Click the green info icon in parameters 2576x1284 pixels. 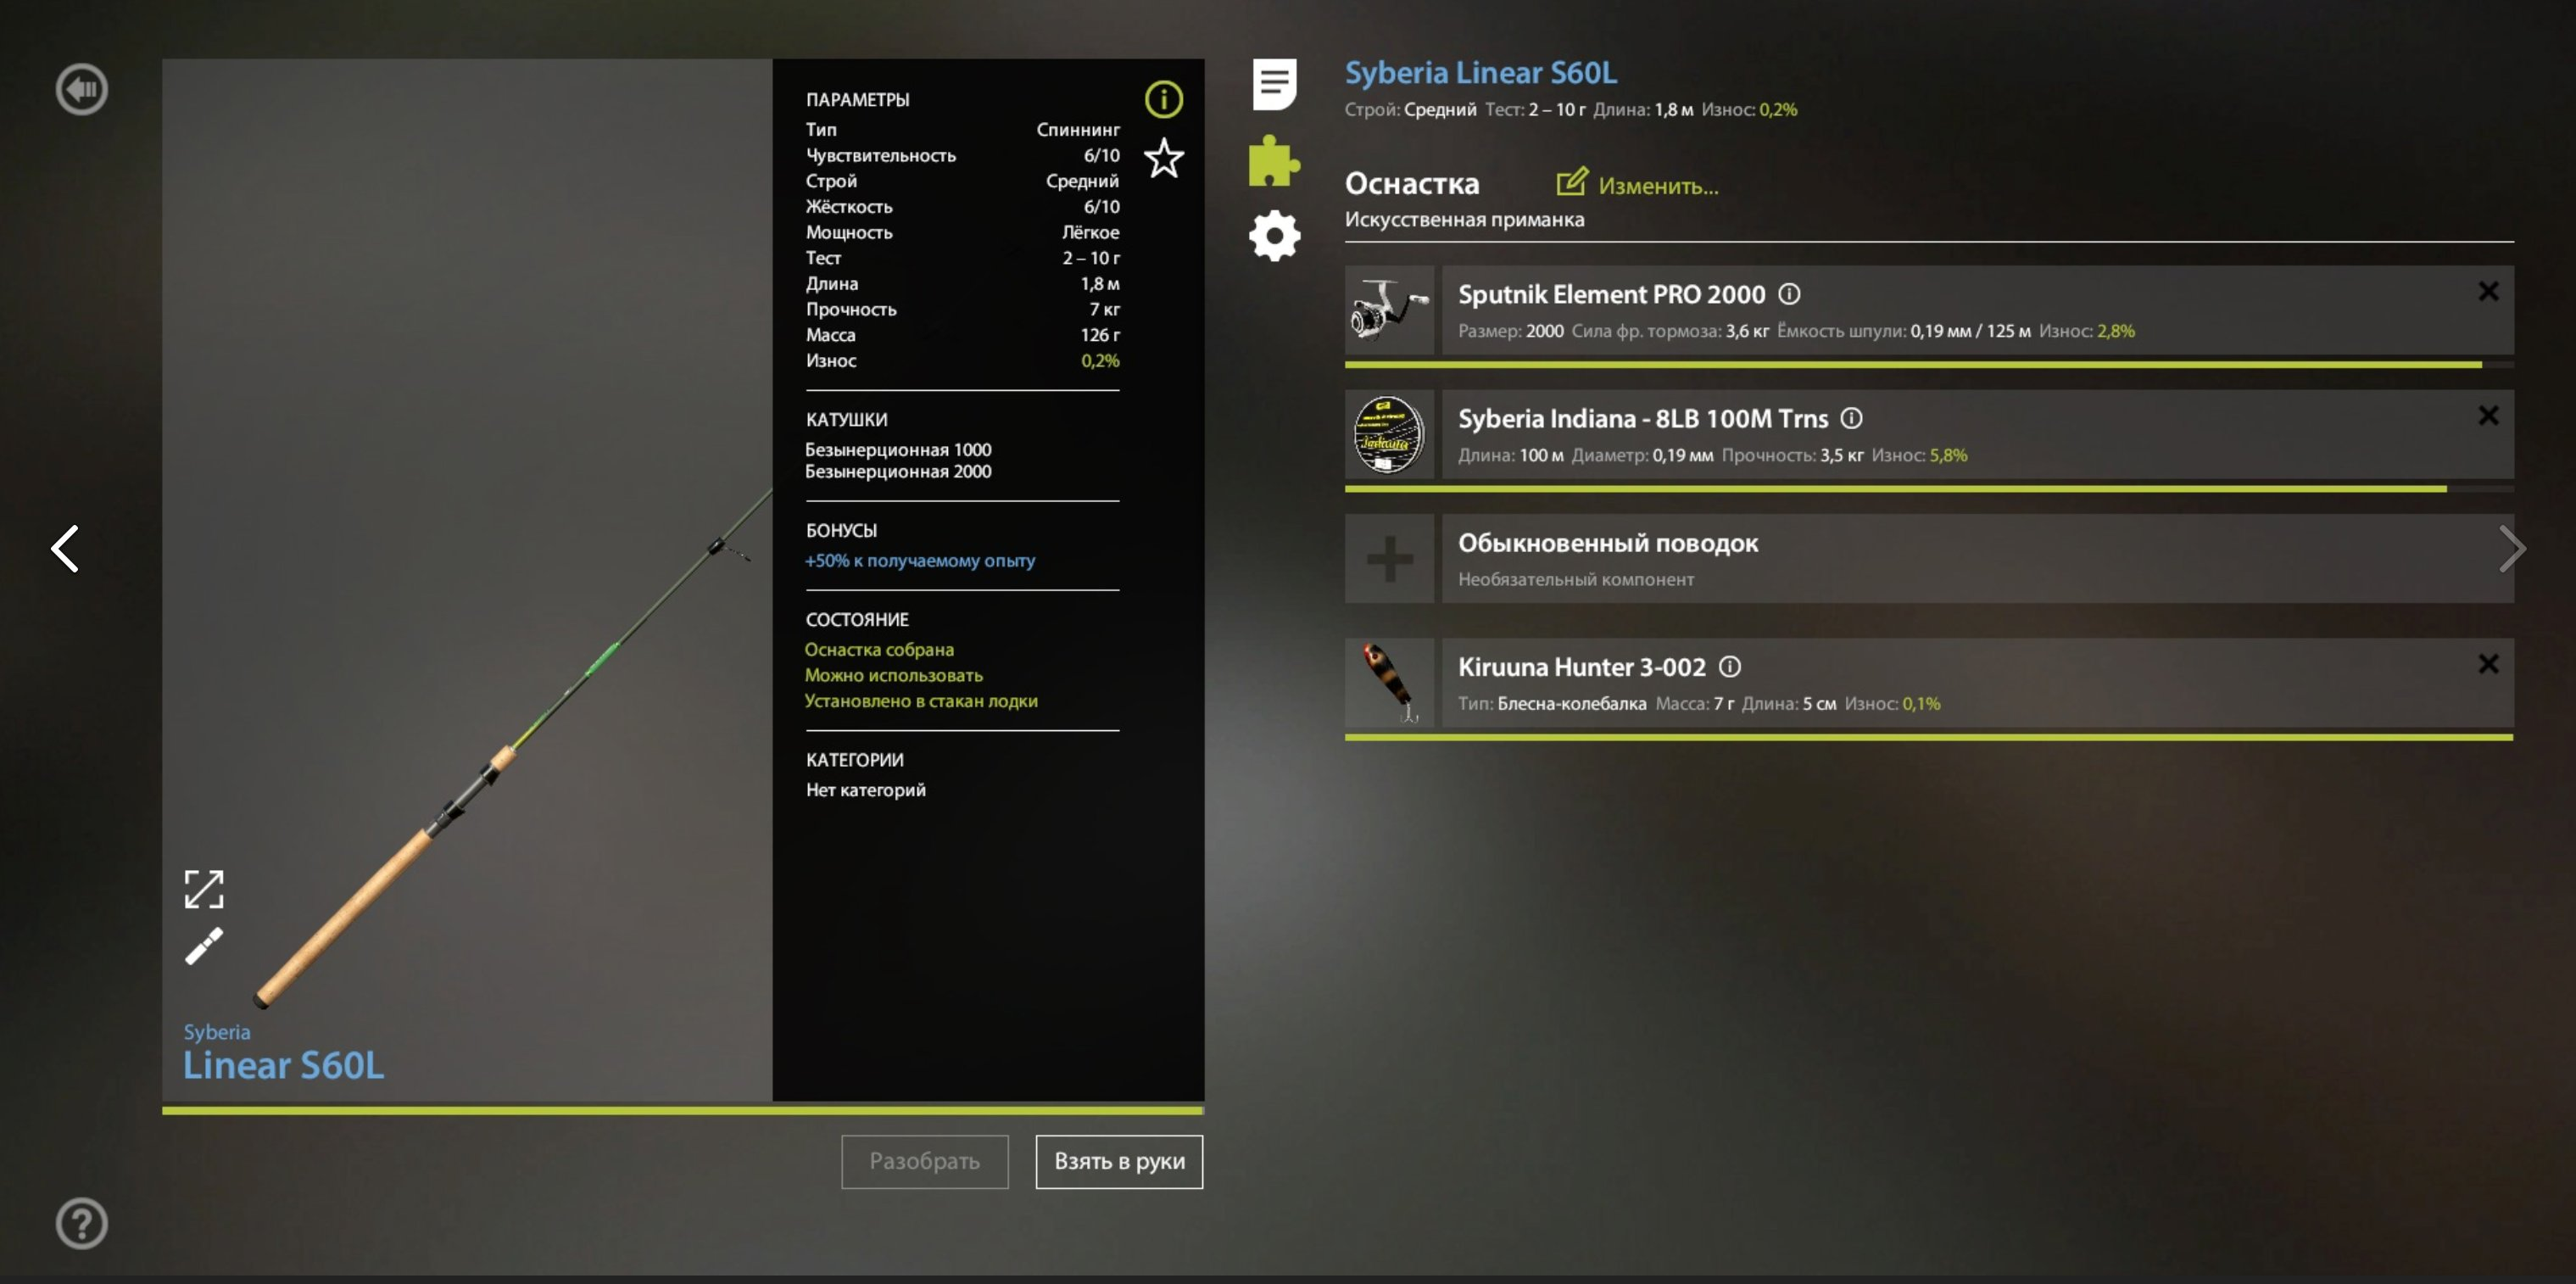click(1163, 99)
